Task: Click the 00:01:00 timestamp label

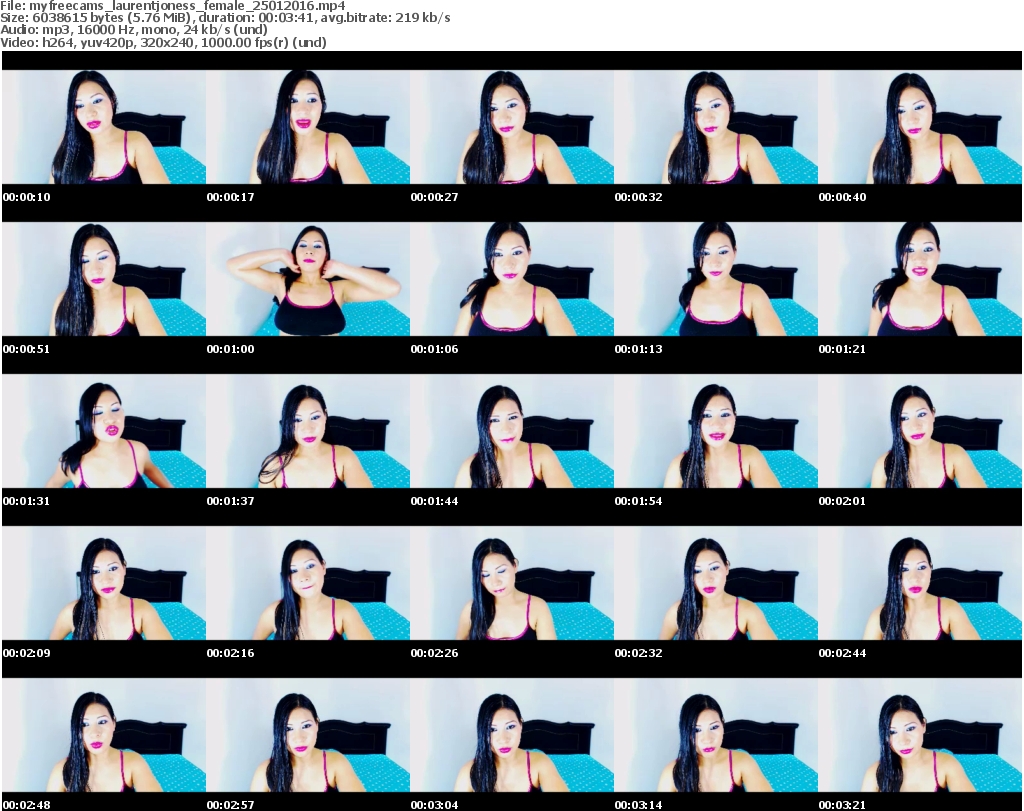Action: tap(231, 349)
